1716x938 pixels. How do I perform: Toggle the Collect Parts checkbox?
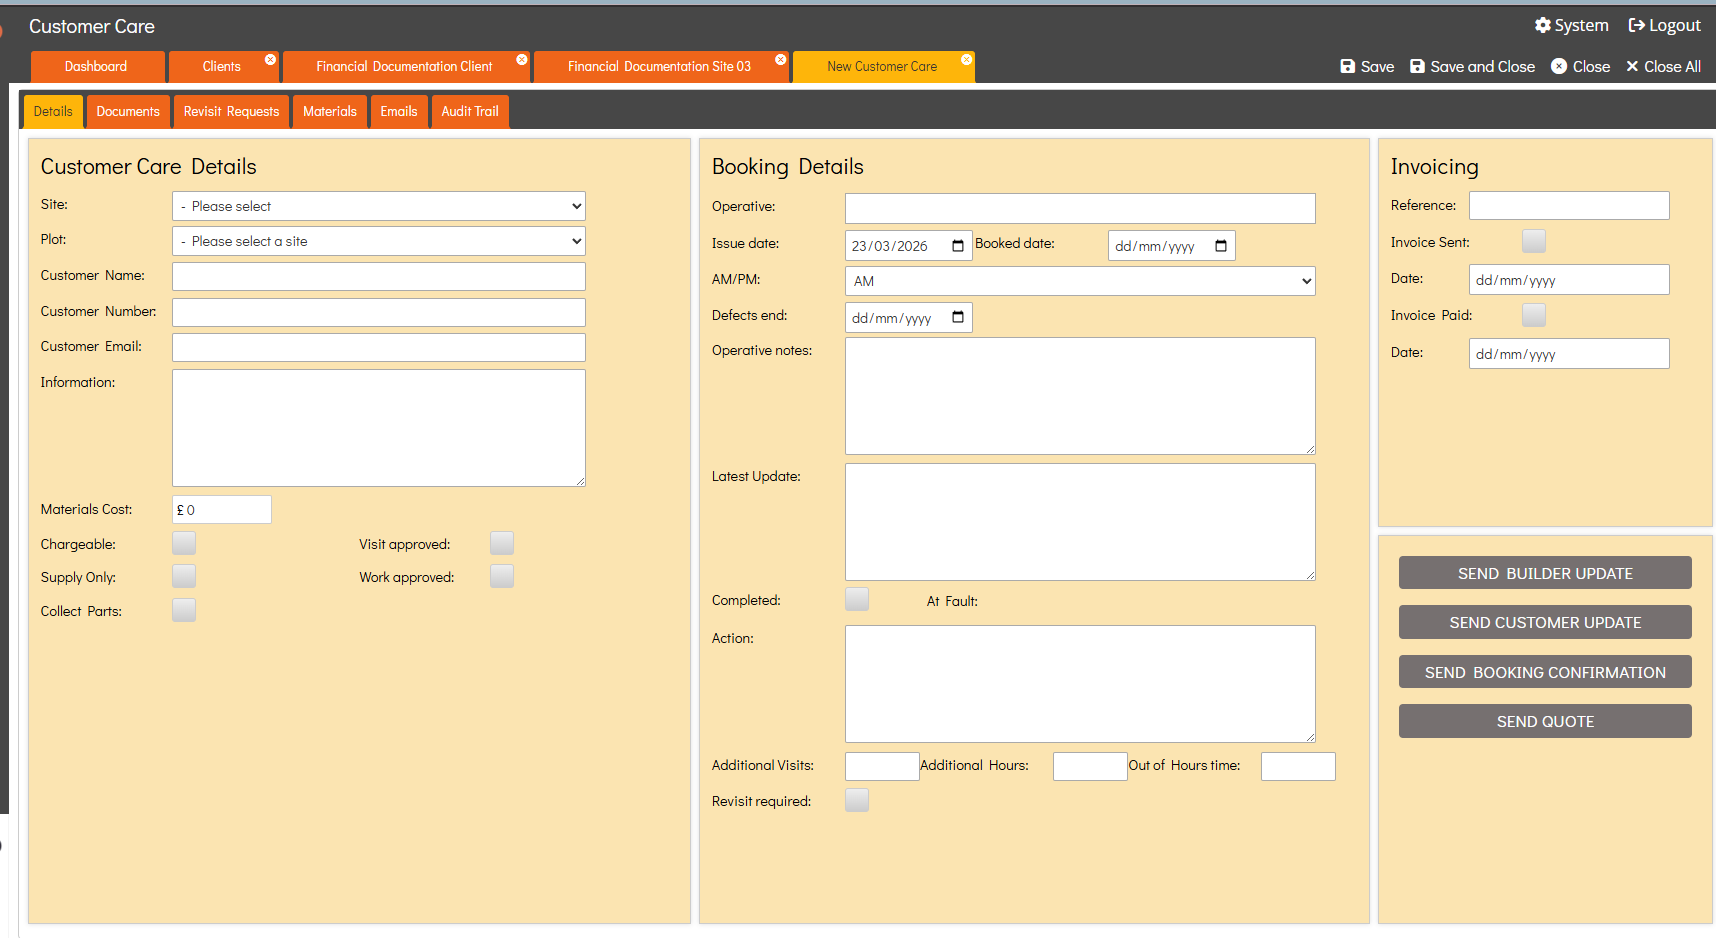tap(184, 610)
